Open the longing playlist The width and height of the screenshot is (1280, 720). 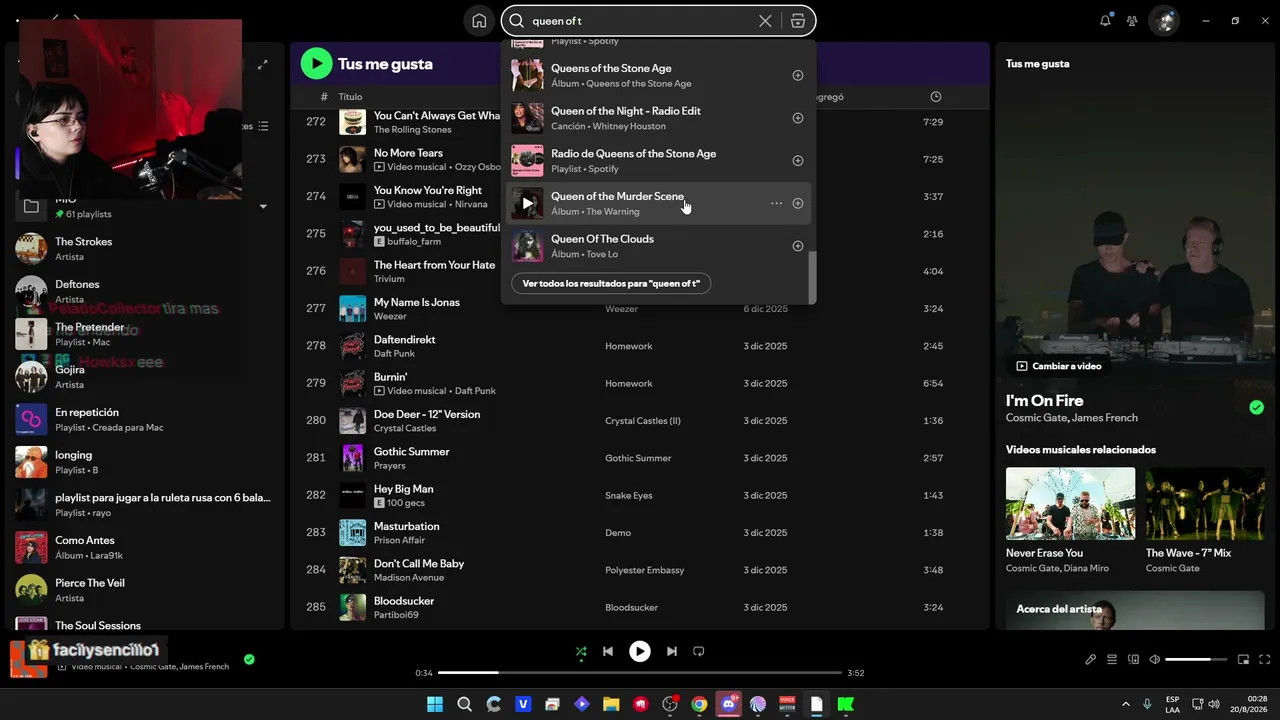[143, 462]
